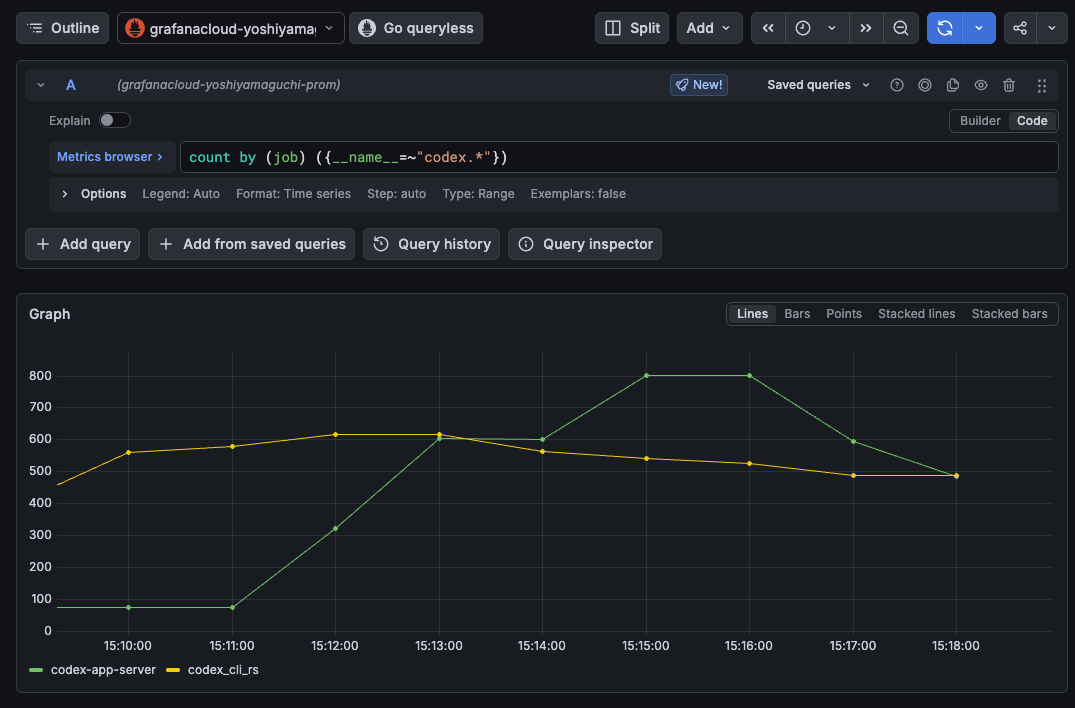The image size is (1075, 708).
Task: Shift time range forwards
Action: point(866,28)
